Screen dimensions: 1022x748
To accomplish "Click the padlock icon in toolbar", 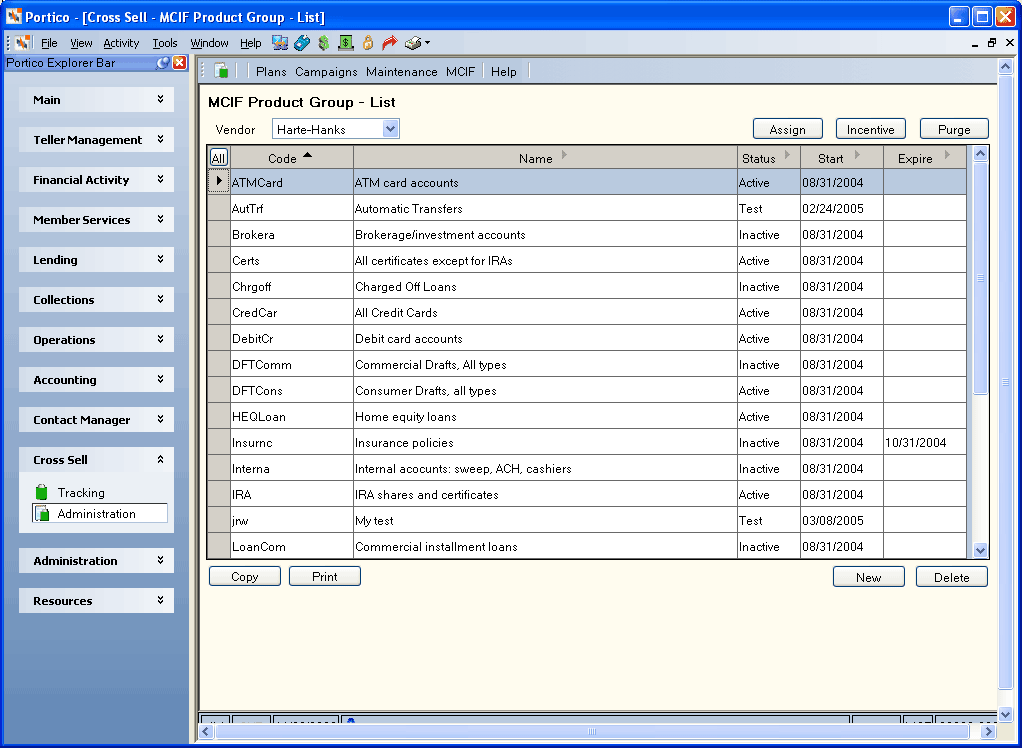I will [x=368, y=43].
